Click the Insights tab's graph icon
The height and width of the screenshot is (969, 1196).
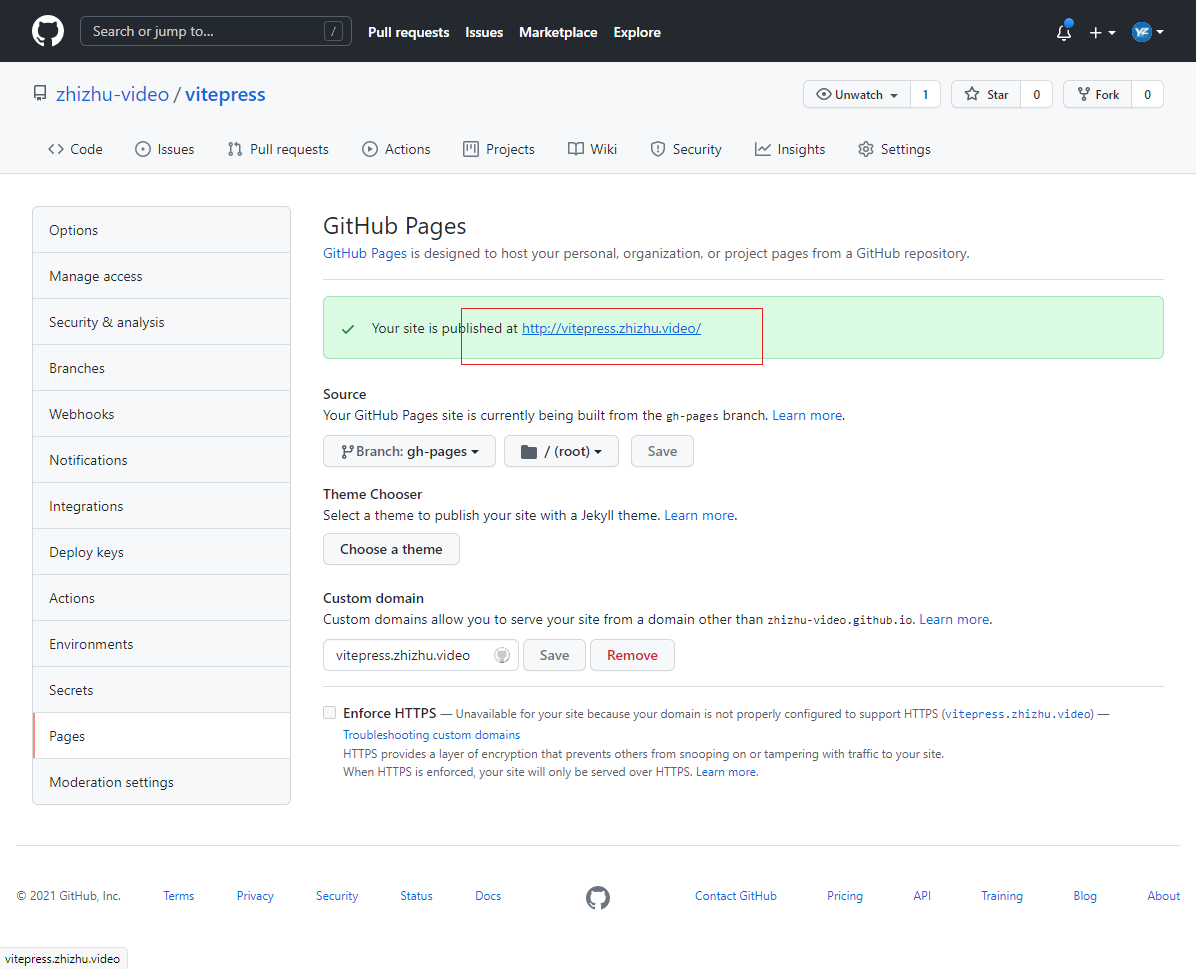coord(763,149)
